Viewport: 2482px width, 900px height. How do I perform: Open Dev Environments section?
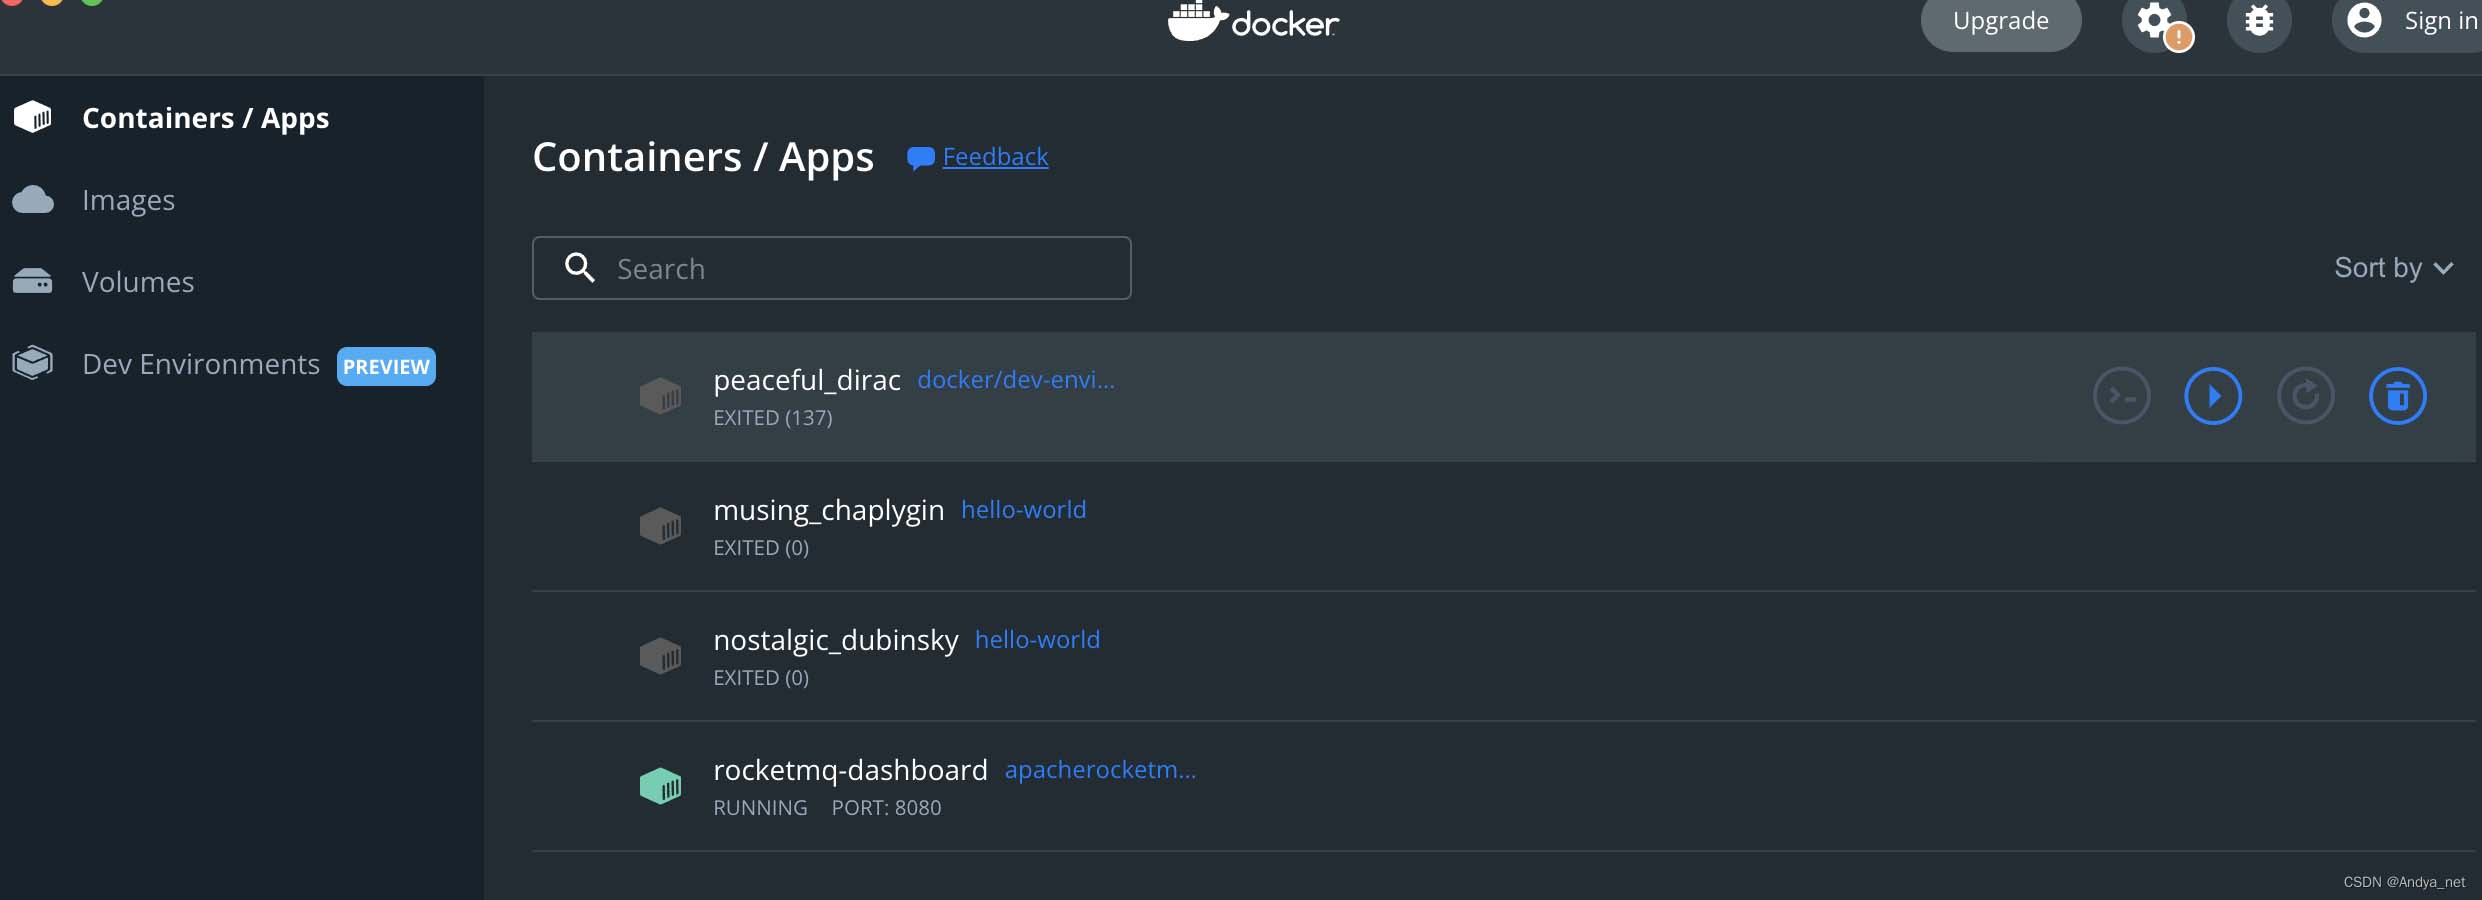tap(201, 364)
